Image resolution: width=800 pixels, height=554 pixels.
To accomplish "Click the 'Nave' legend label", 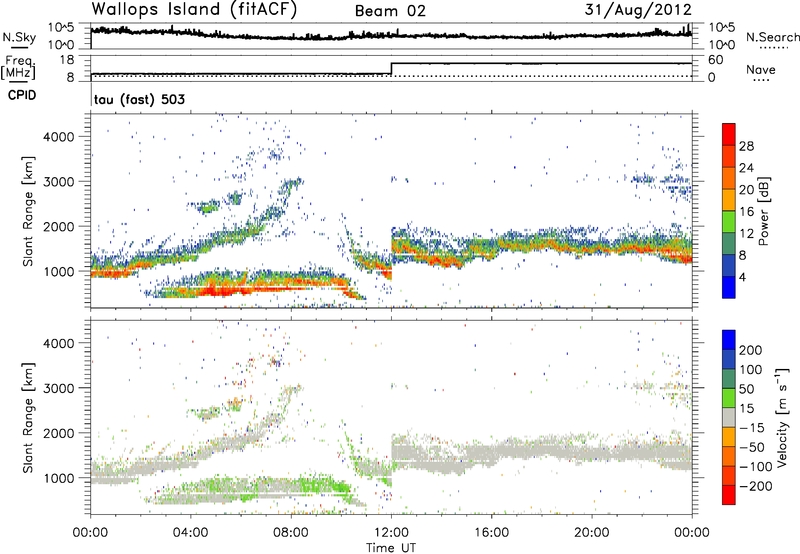I will pos(761,70).
